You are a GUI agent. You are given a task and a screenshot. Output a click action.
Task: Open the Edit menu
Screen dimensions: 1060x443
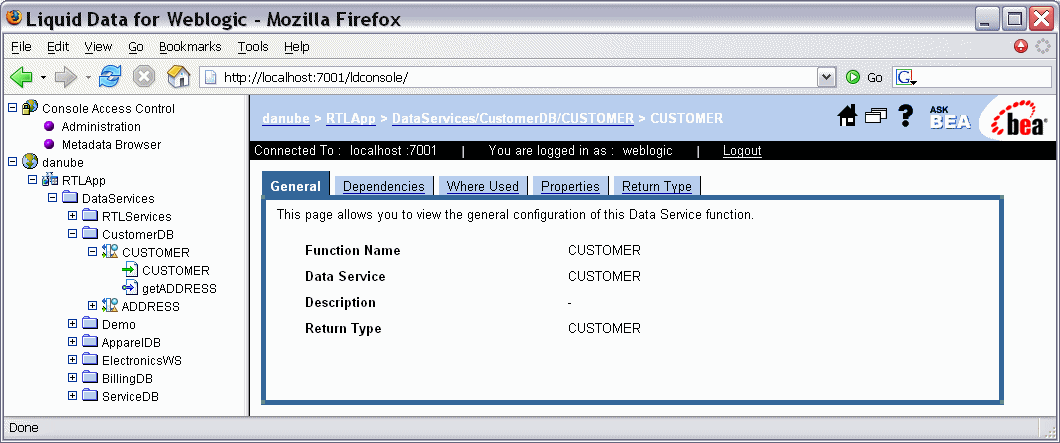pos(58,47)
